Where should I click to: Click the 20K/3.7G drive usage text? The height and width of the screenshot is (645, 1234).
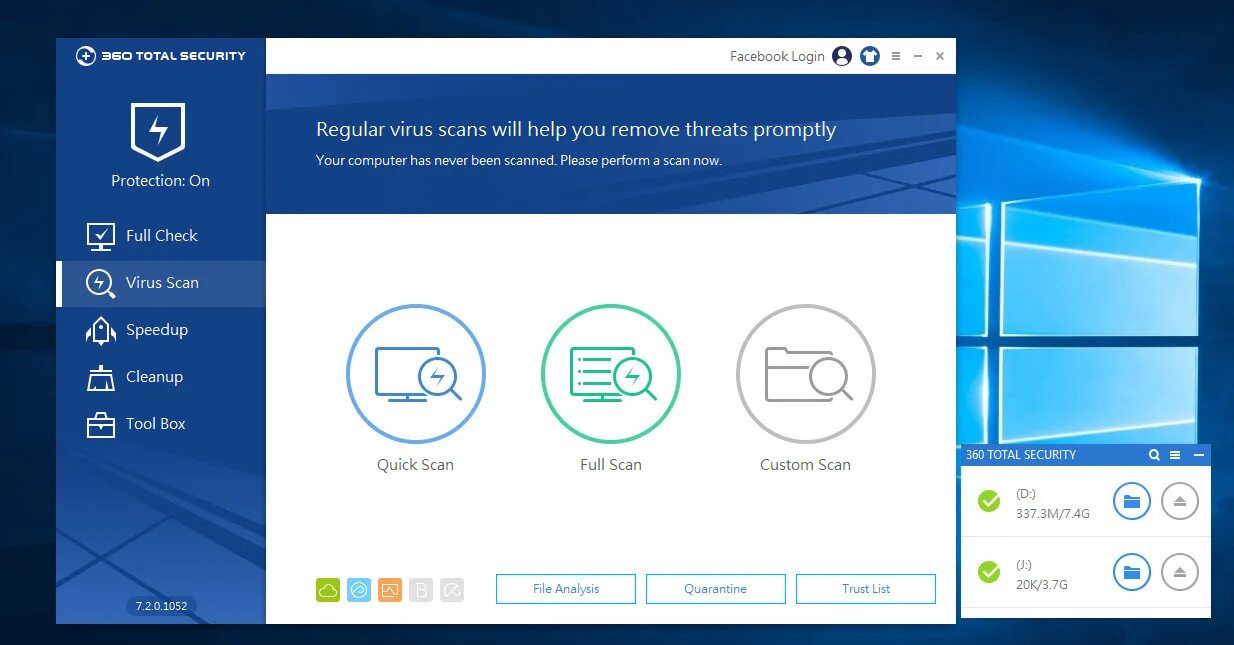pos(1042,585)
